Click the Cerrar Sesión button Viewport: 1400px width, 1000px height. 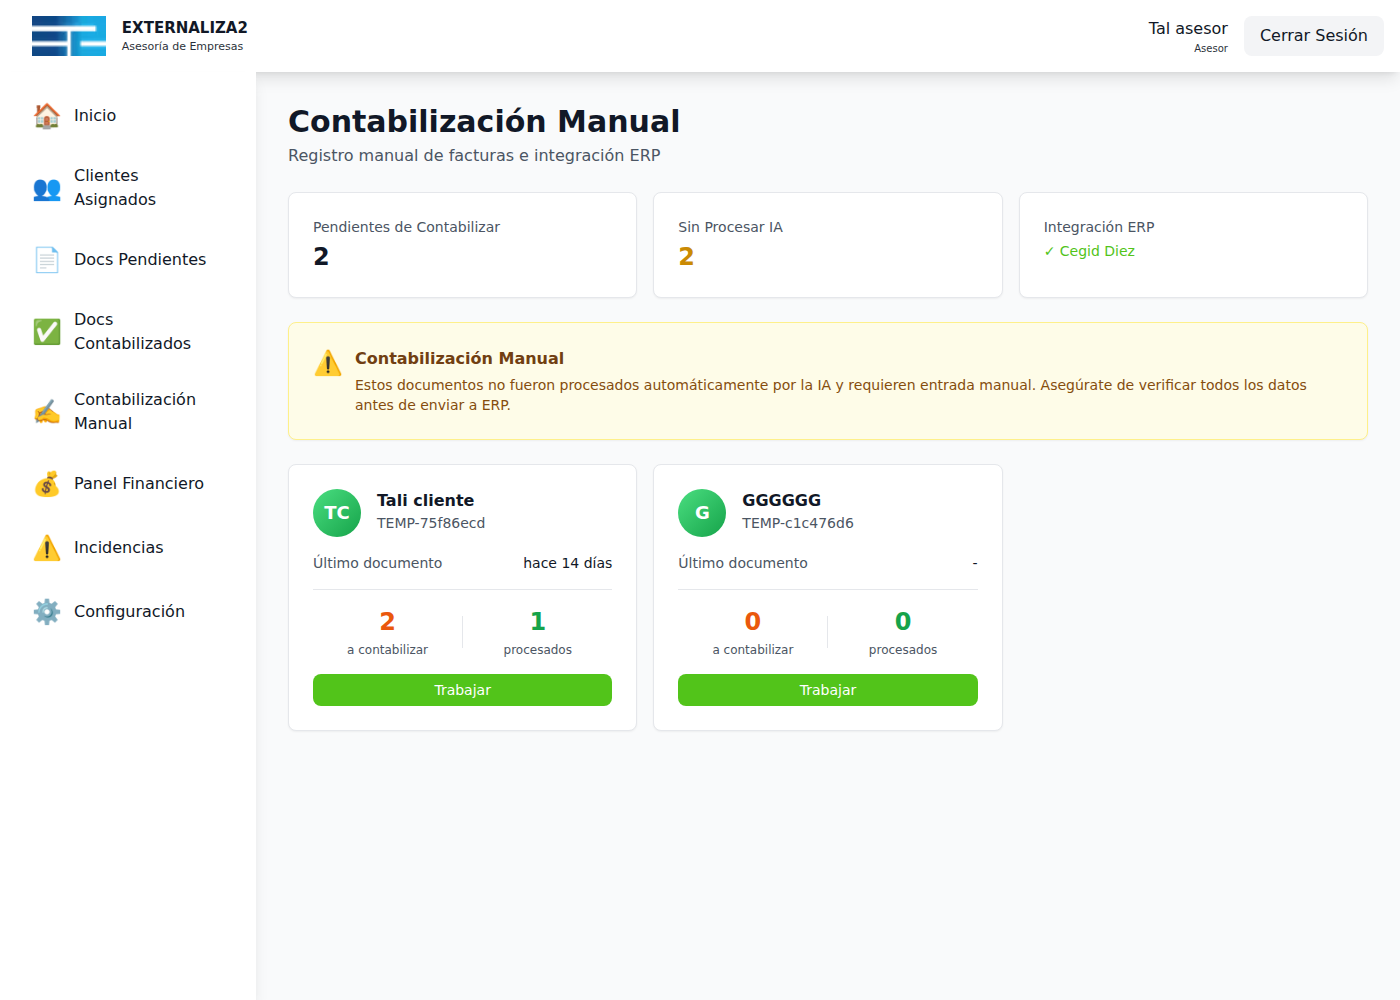1313,36
